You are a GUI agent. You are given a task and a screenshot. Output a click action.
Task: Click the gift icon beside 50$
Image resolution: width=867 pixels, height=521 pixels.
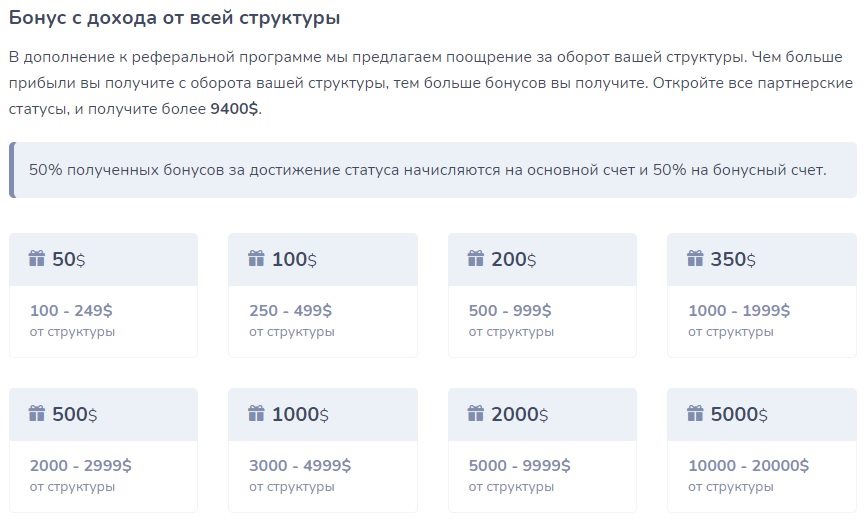(x=36, y=258)
